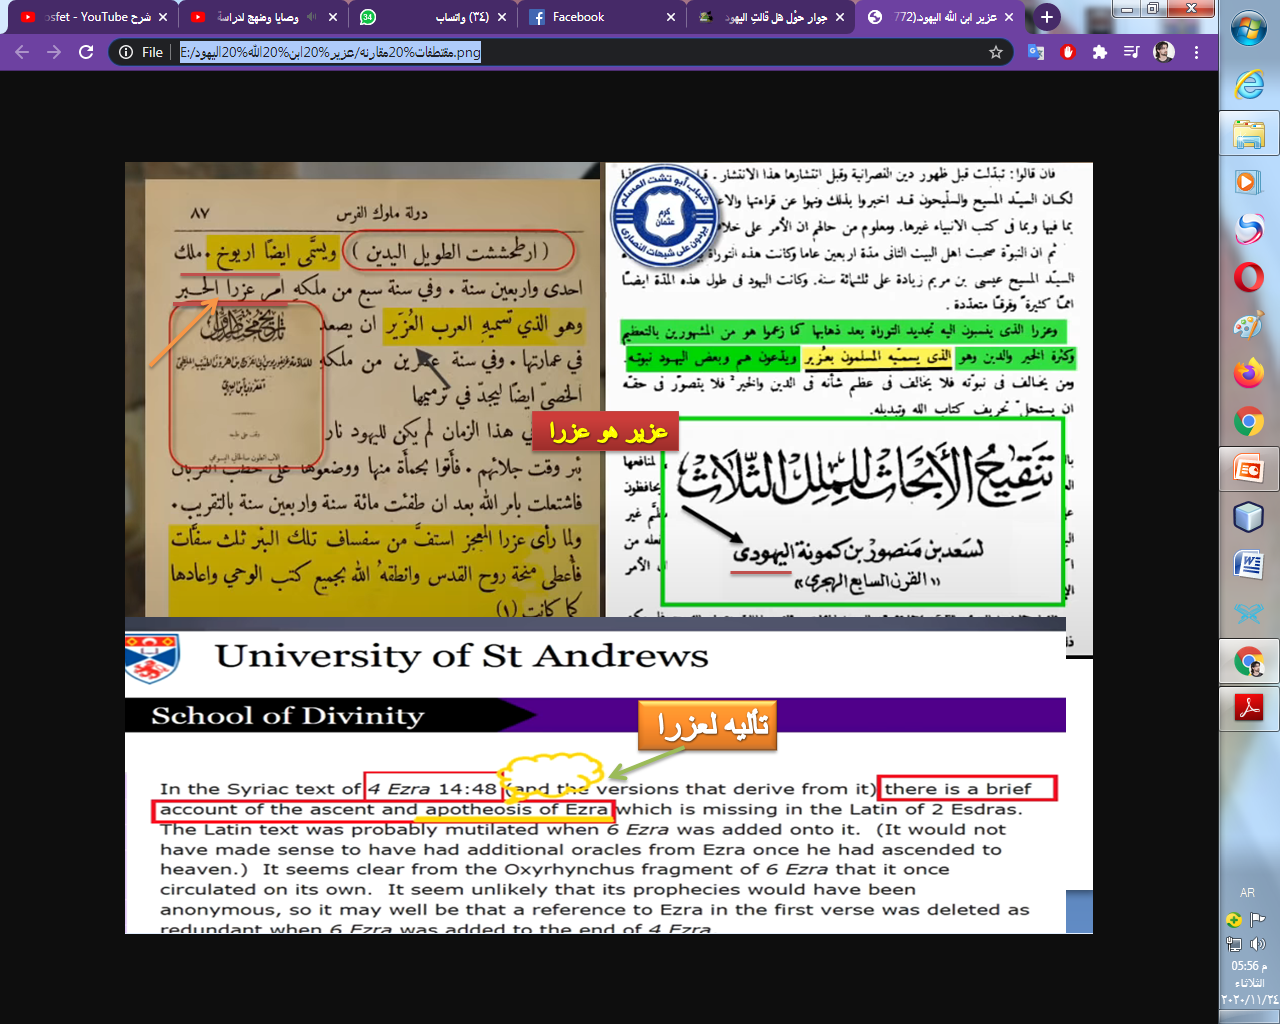Open the Quran app icon in taskbar
This screenshot has width=1280, height=1024.
1249,613
